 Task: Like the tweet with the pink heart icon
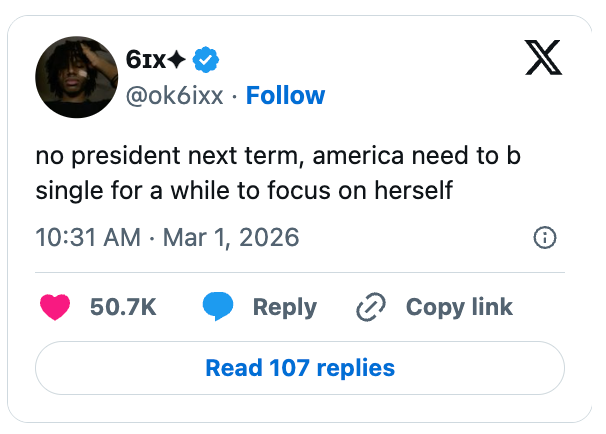pos(54,307)
